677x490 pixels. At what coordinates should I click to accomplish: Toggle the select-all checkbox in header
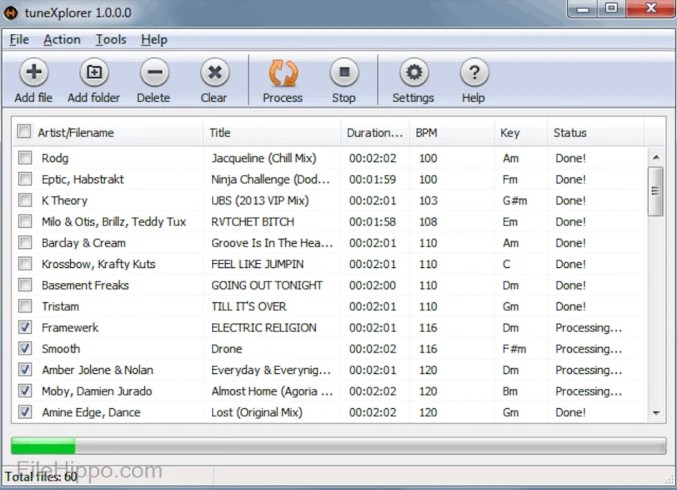pos(24,131)
